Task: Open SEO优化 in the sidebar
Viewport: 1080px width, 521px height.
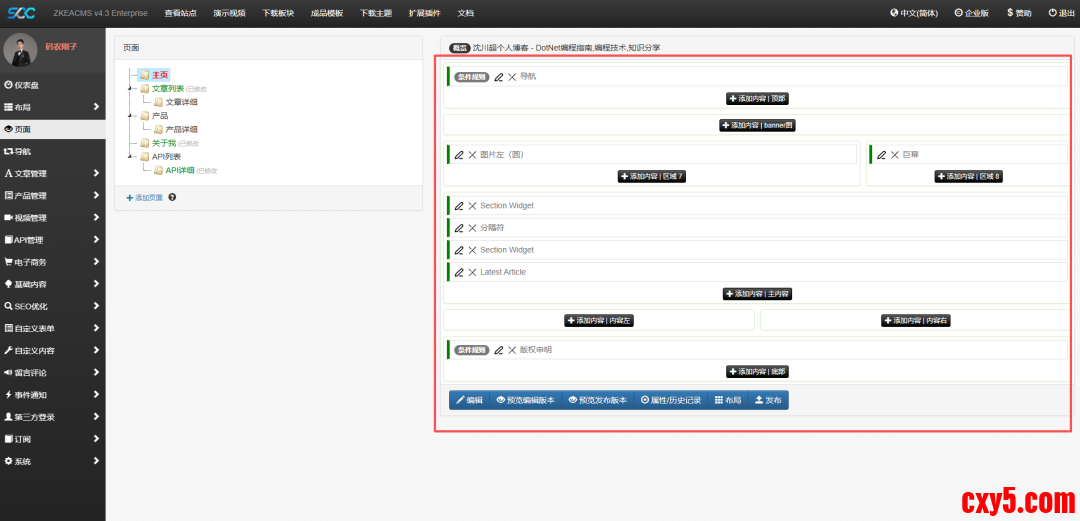Action: coord(53,306)
